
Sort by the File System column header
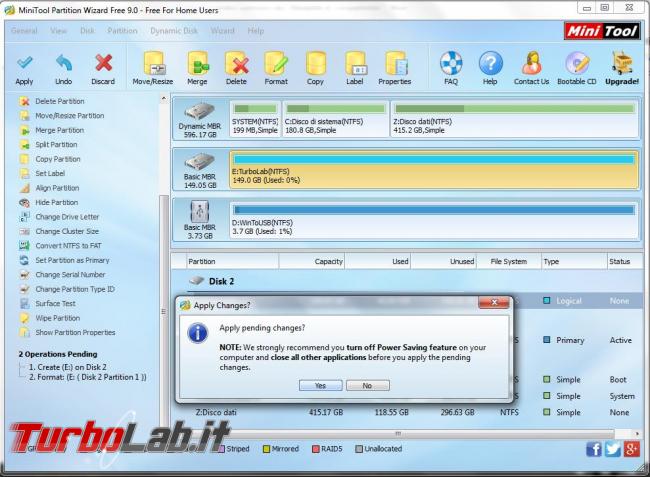pyautogui.click(x=509, y=262)
